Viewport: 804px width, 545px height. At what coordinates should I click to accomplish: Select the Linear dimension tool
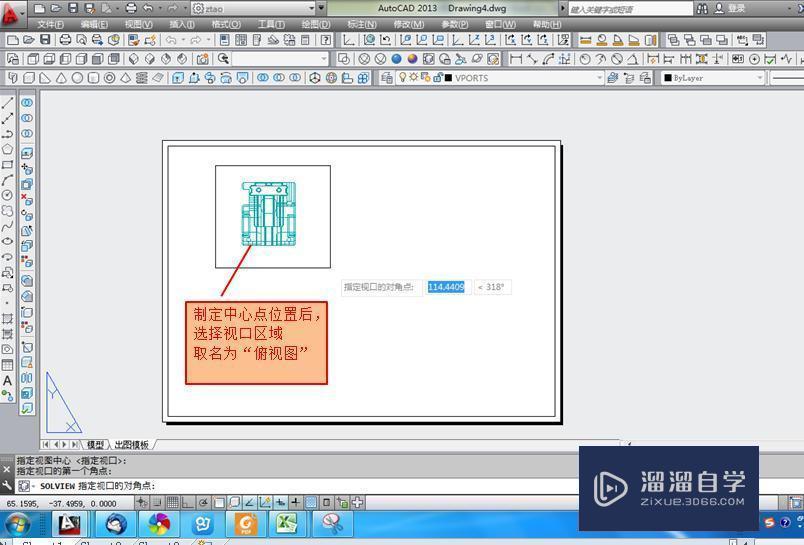point(516,59)
